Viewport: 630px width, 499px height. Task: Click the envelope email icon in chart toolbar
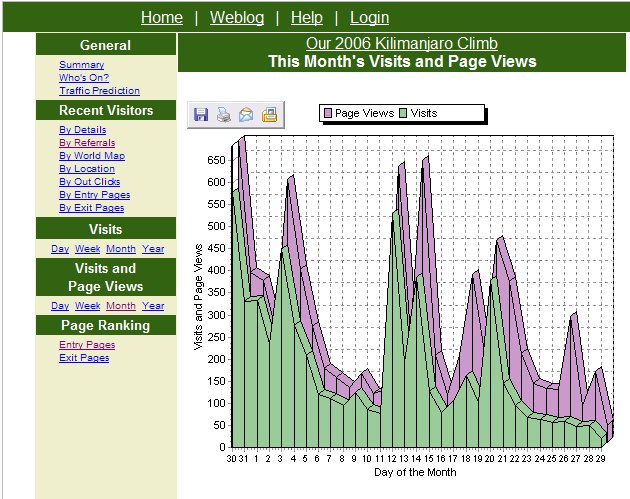click(x=246, y=115)
